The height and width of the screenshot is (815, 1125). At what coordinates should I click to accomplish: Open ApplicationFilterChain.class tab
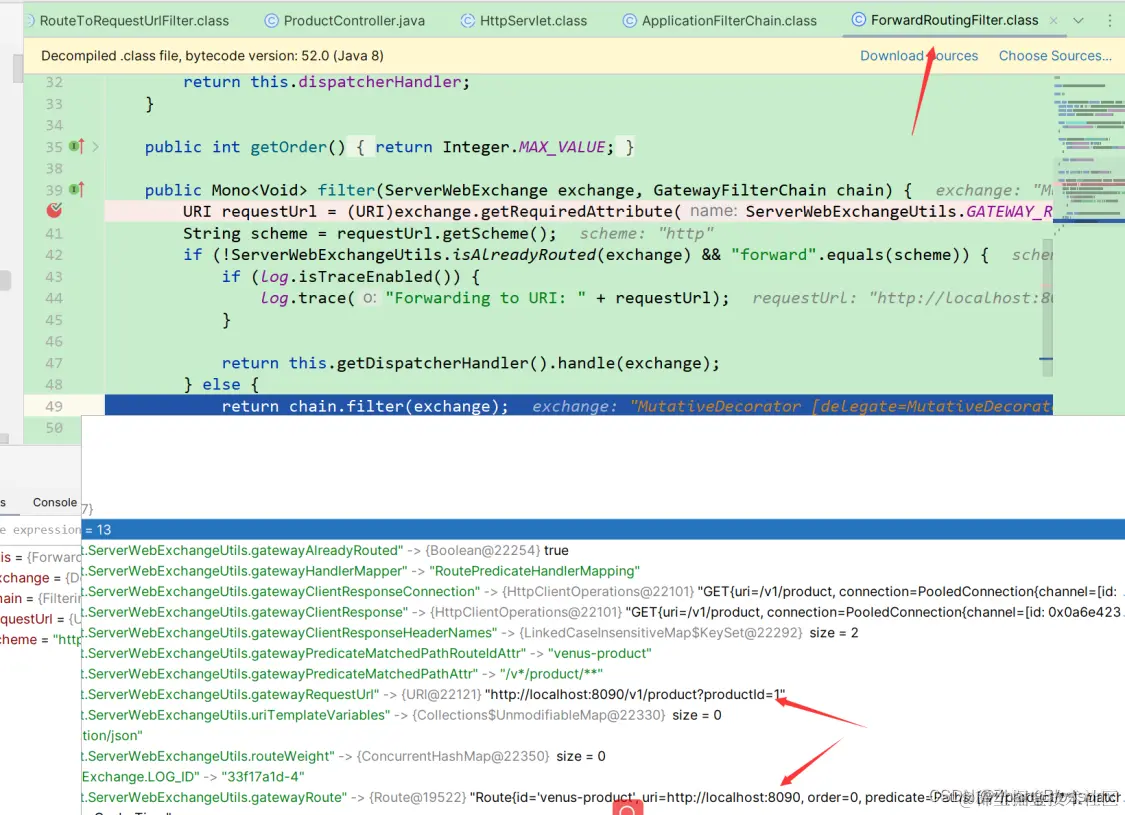coord(720,21)
